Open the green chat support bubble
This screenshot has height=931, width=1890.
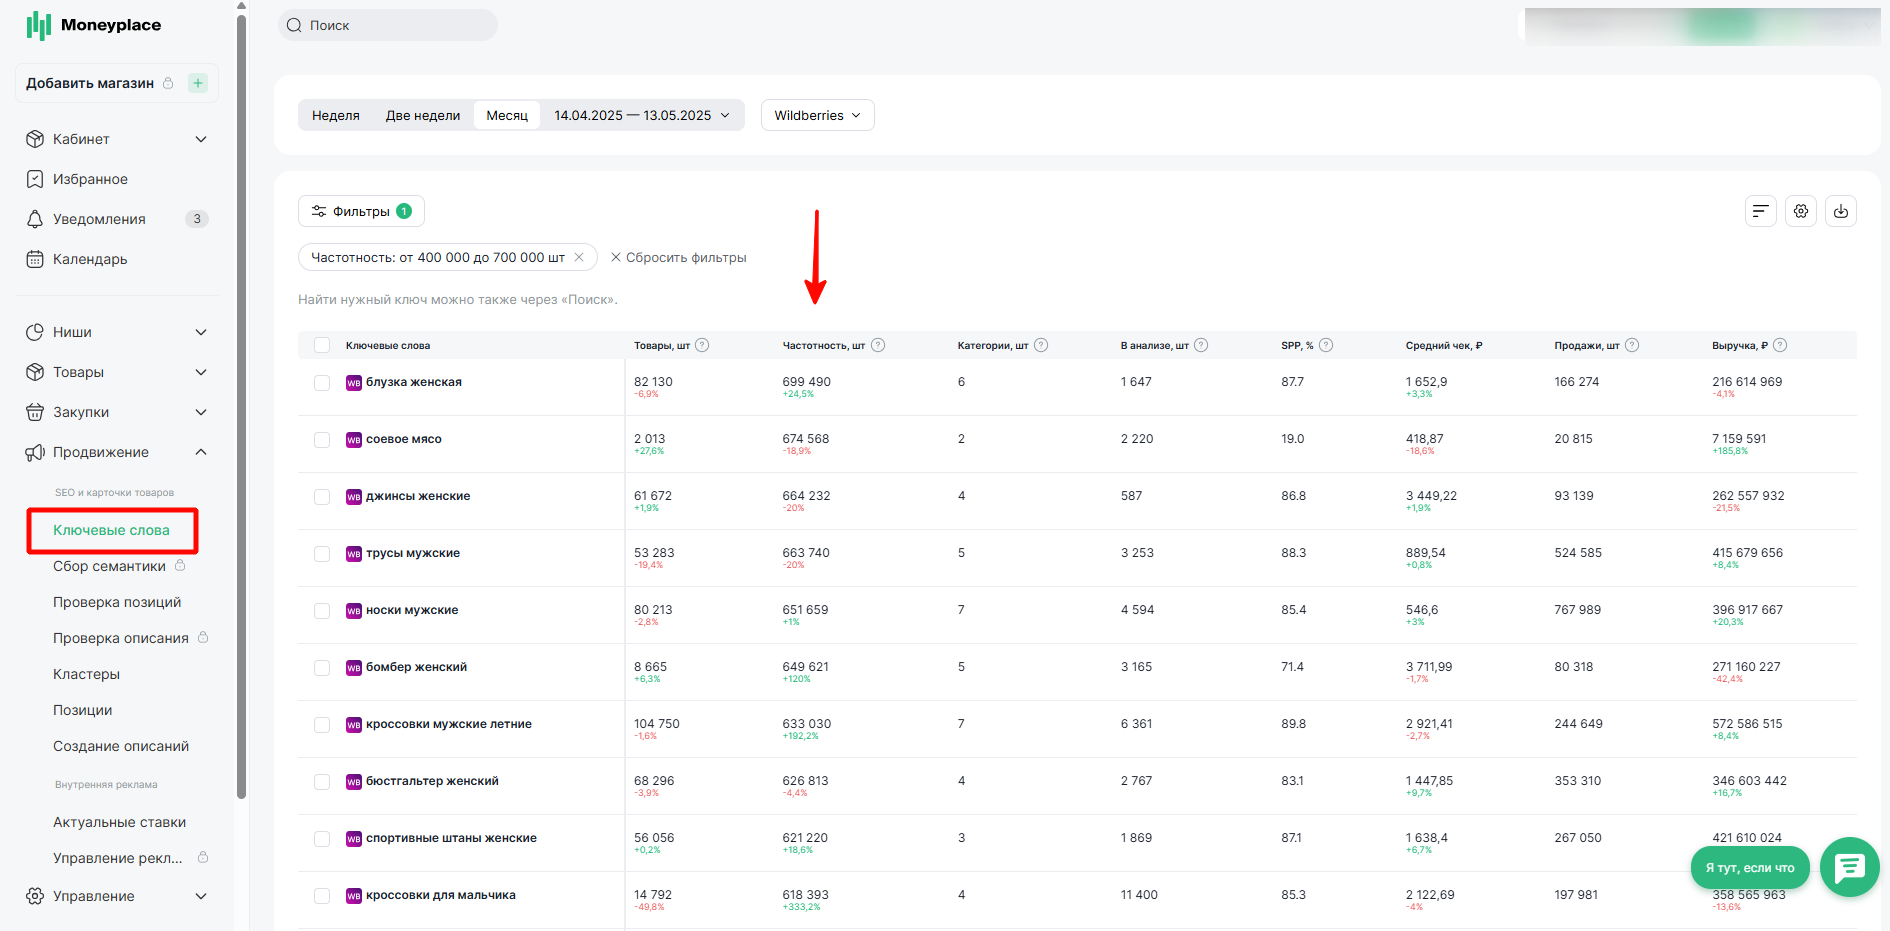click(1849, 867)
